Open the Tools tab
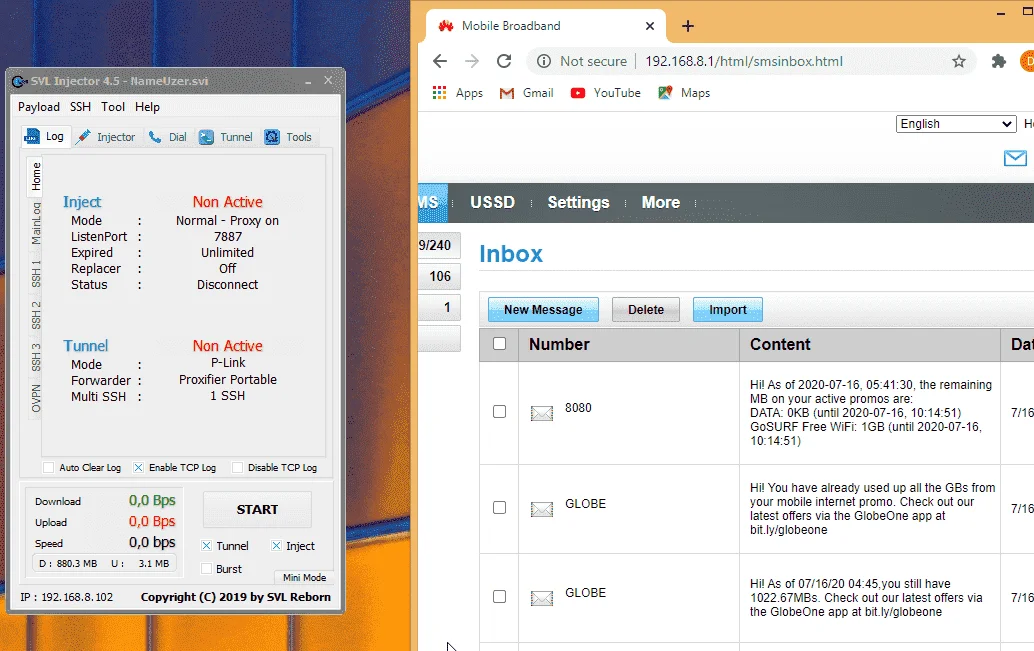This screenshot has width=1034, height=651. pyautogui.click(x=288, y=137)
